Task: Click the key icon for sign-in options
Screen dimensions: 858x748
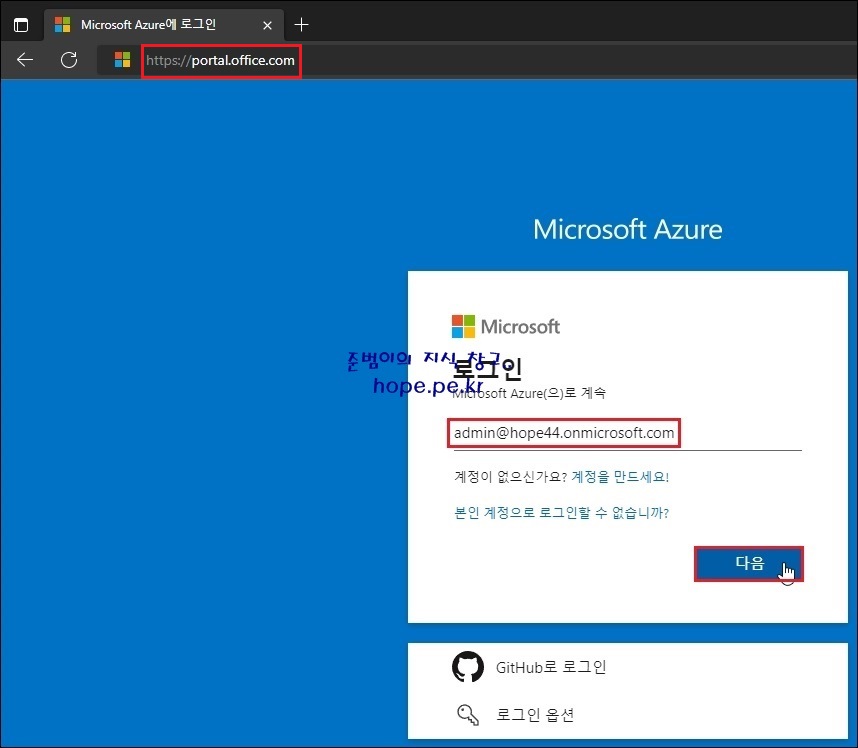Action: (468, 715)
